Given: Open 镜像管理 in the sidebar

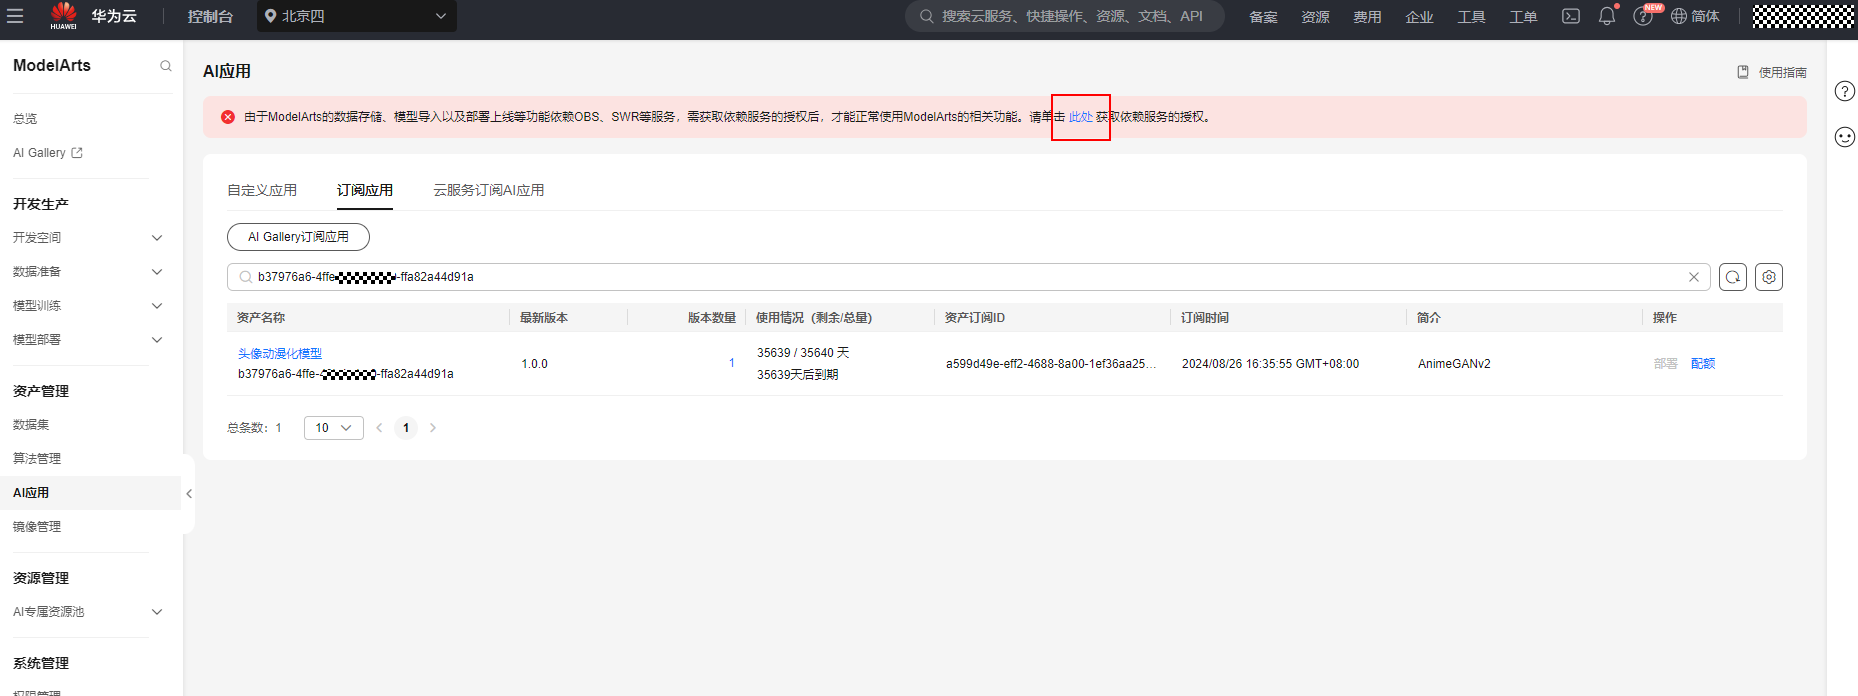Looking at the screenshot, I should pyautogui.click(x=37, y=527).
